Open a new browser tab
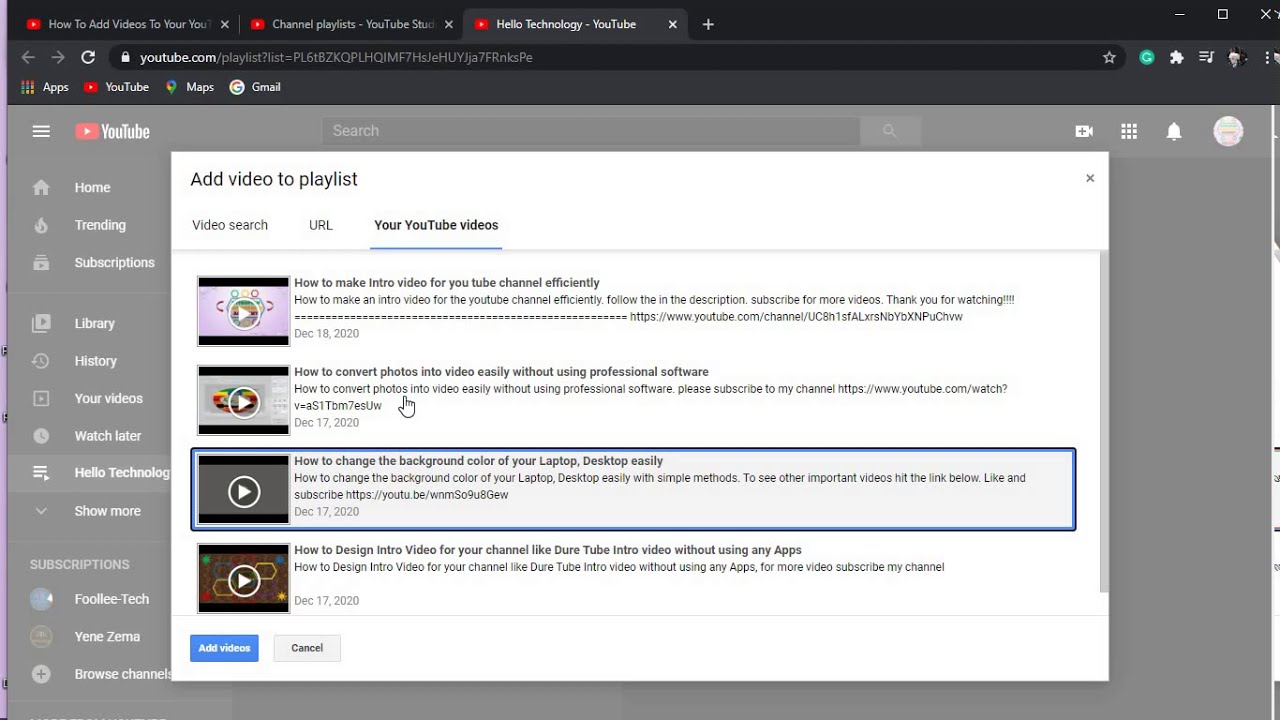Viewport: 1280px width, 720px height. [x=708, y=24]
